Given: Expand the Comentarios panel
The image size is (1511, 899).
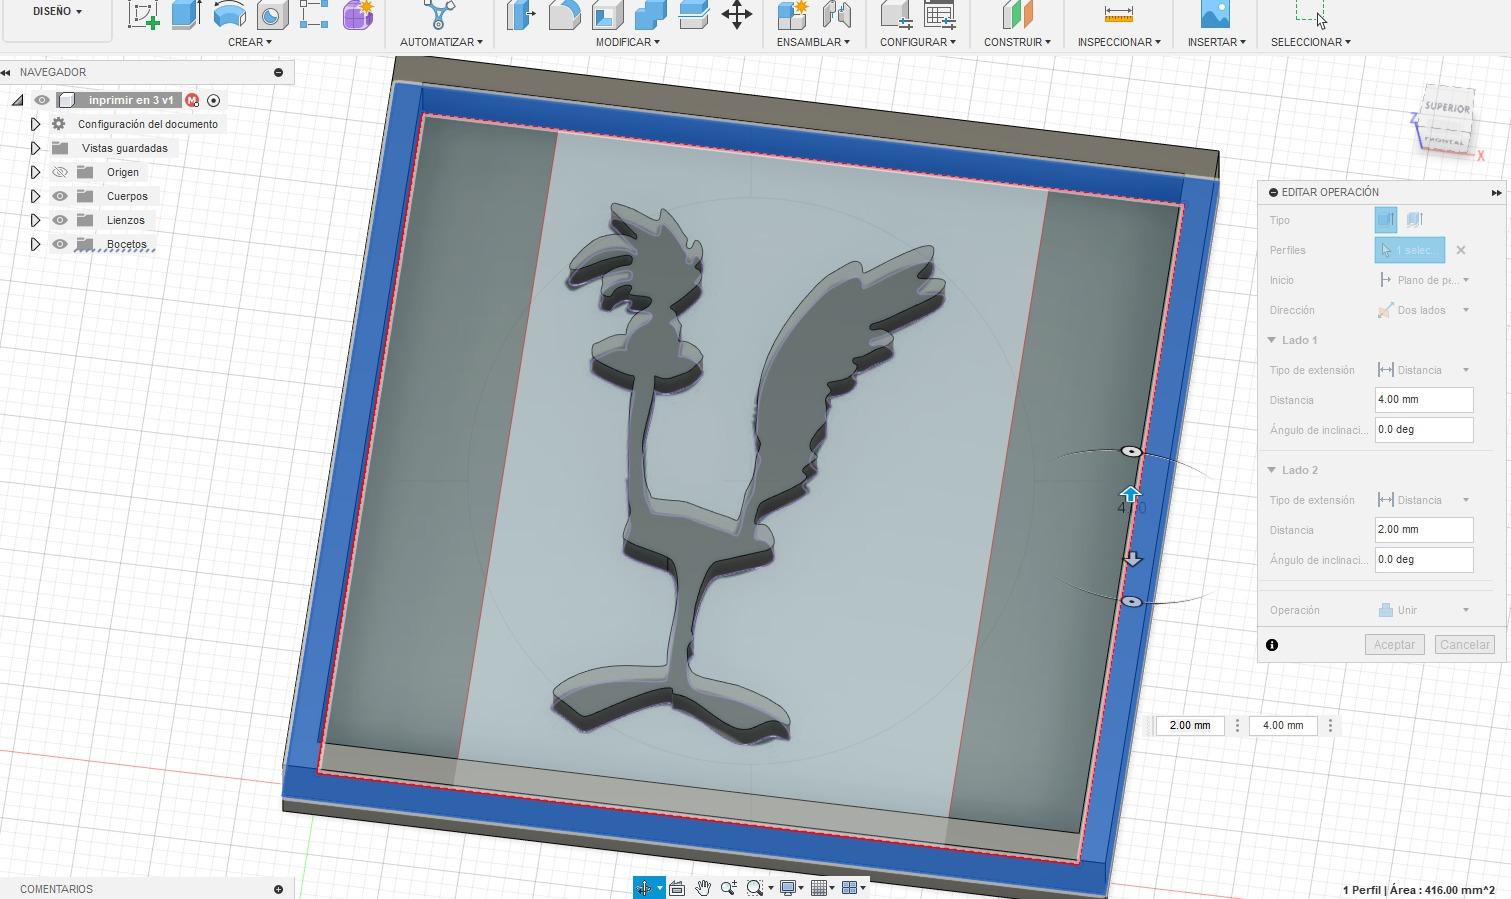Looking at the screenshot, I should 278,889.
